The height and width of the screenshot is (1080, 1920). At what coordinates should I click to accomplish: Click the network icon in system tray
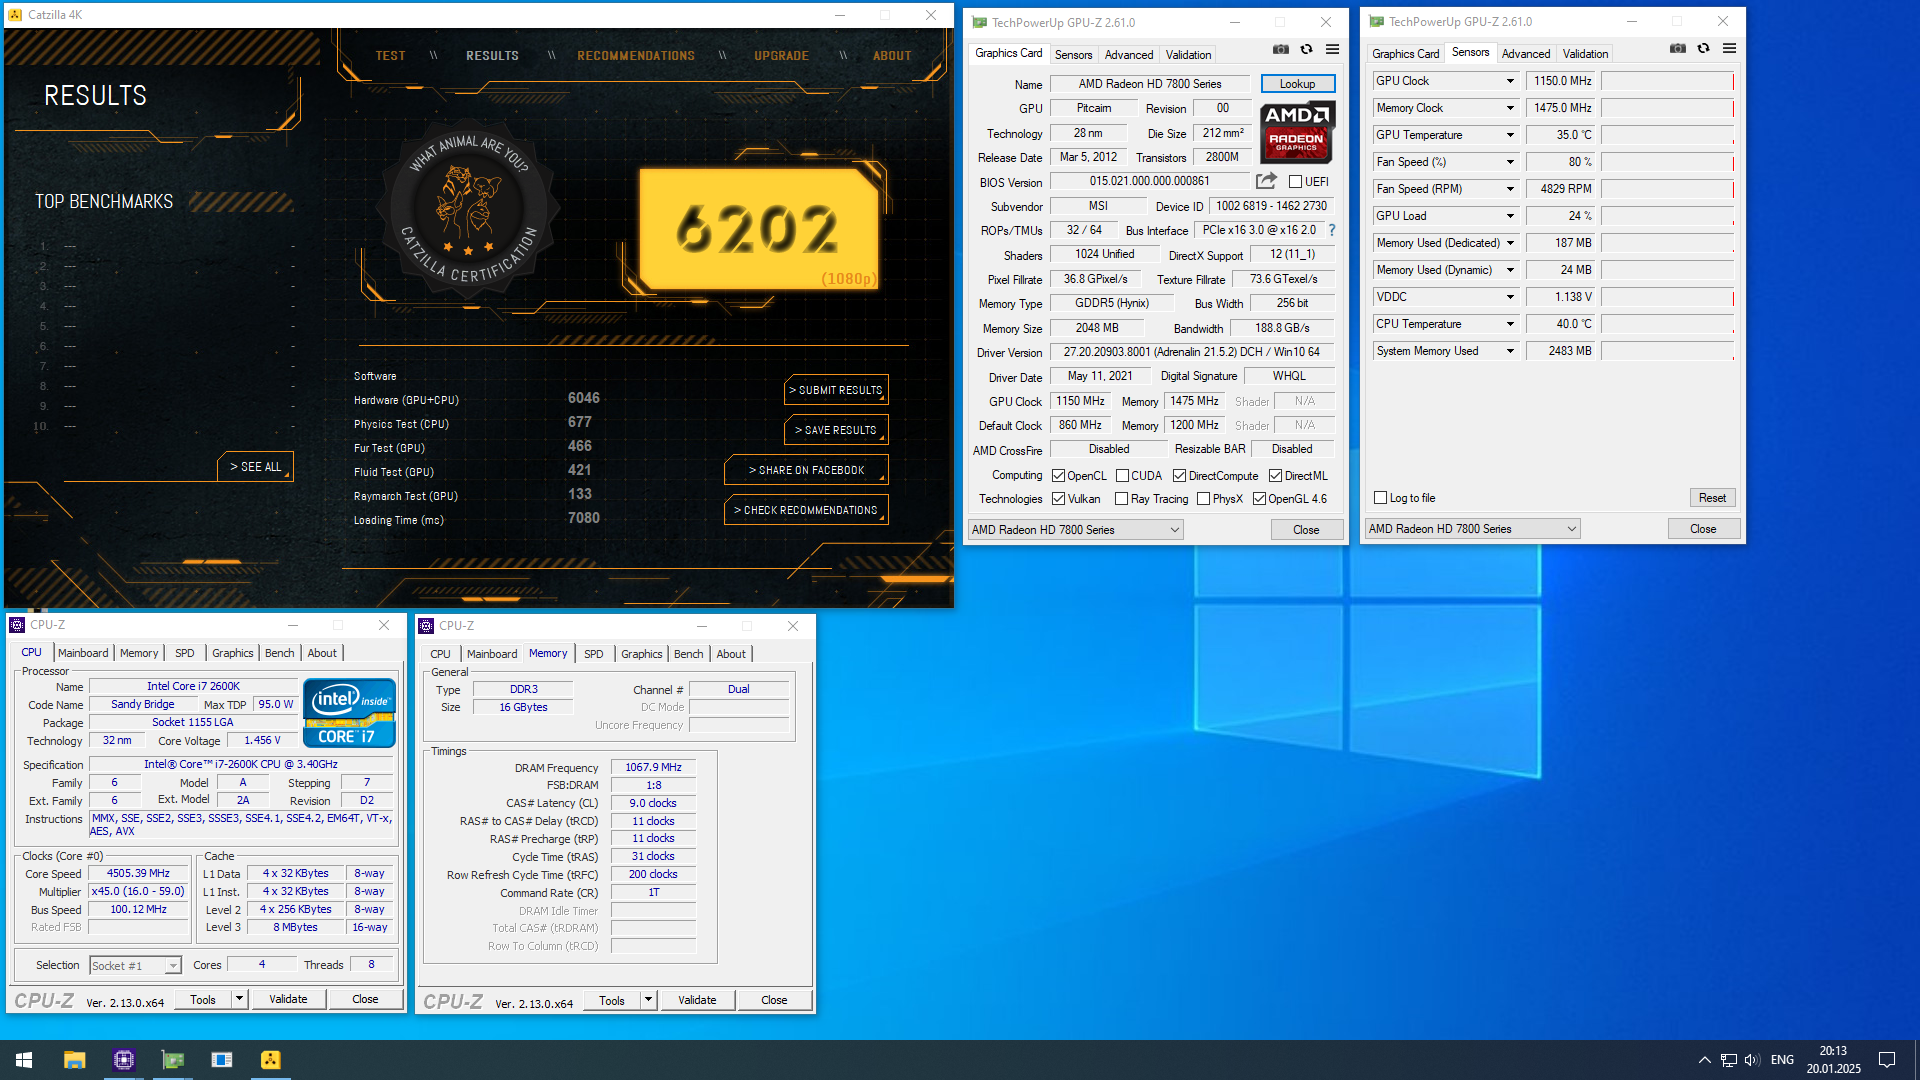(1728, 1060)
